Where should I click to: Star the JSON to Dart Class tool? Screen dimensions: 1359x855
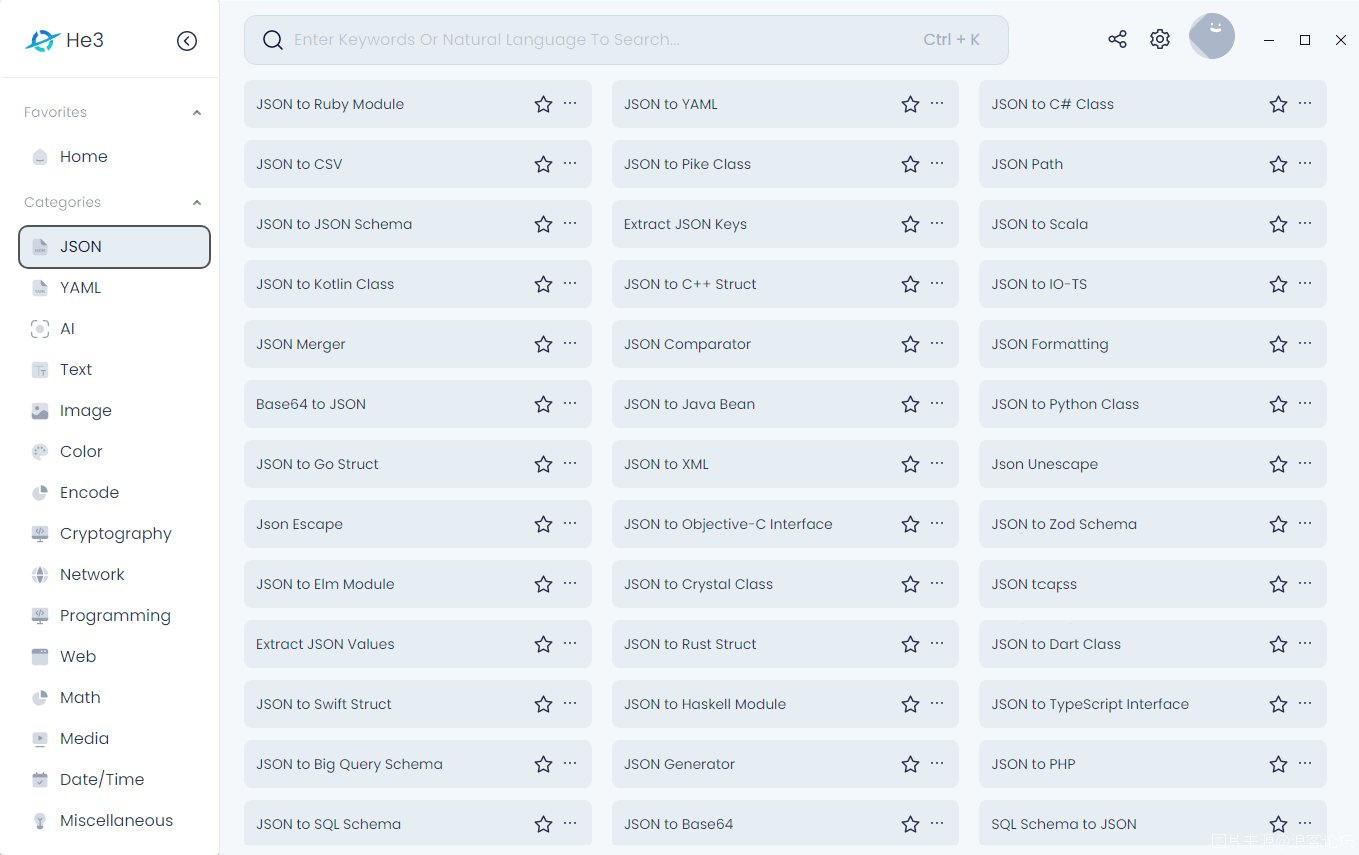tap(1278, 644)
